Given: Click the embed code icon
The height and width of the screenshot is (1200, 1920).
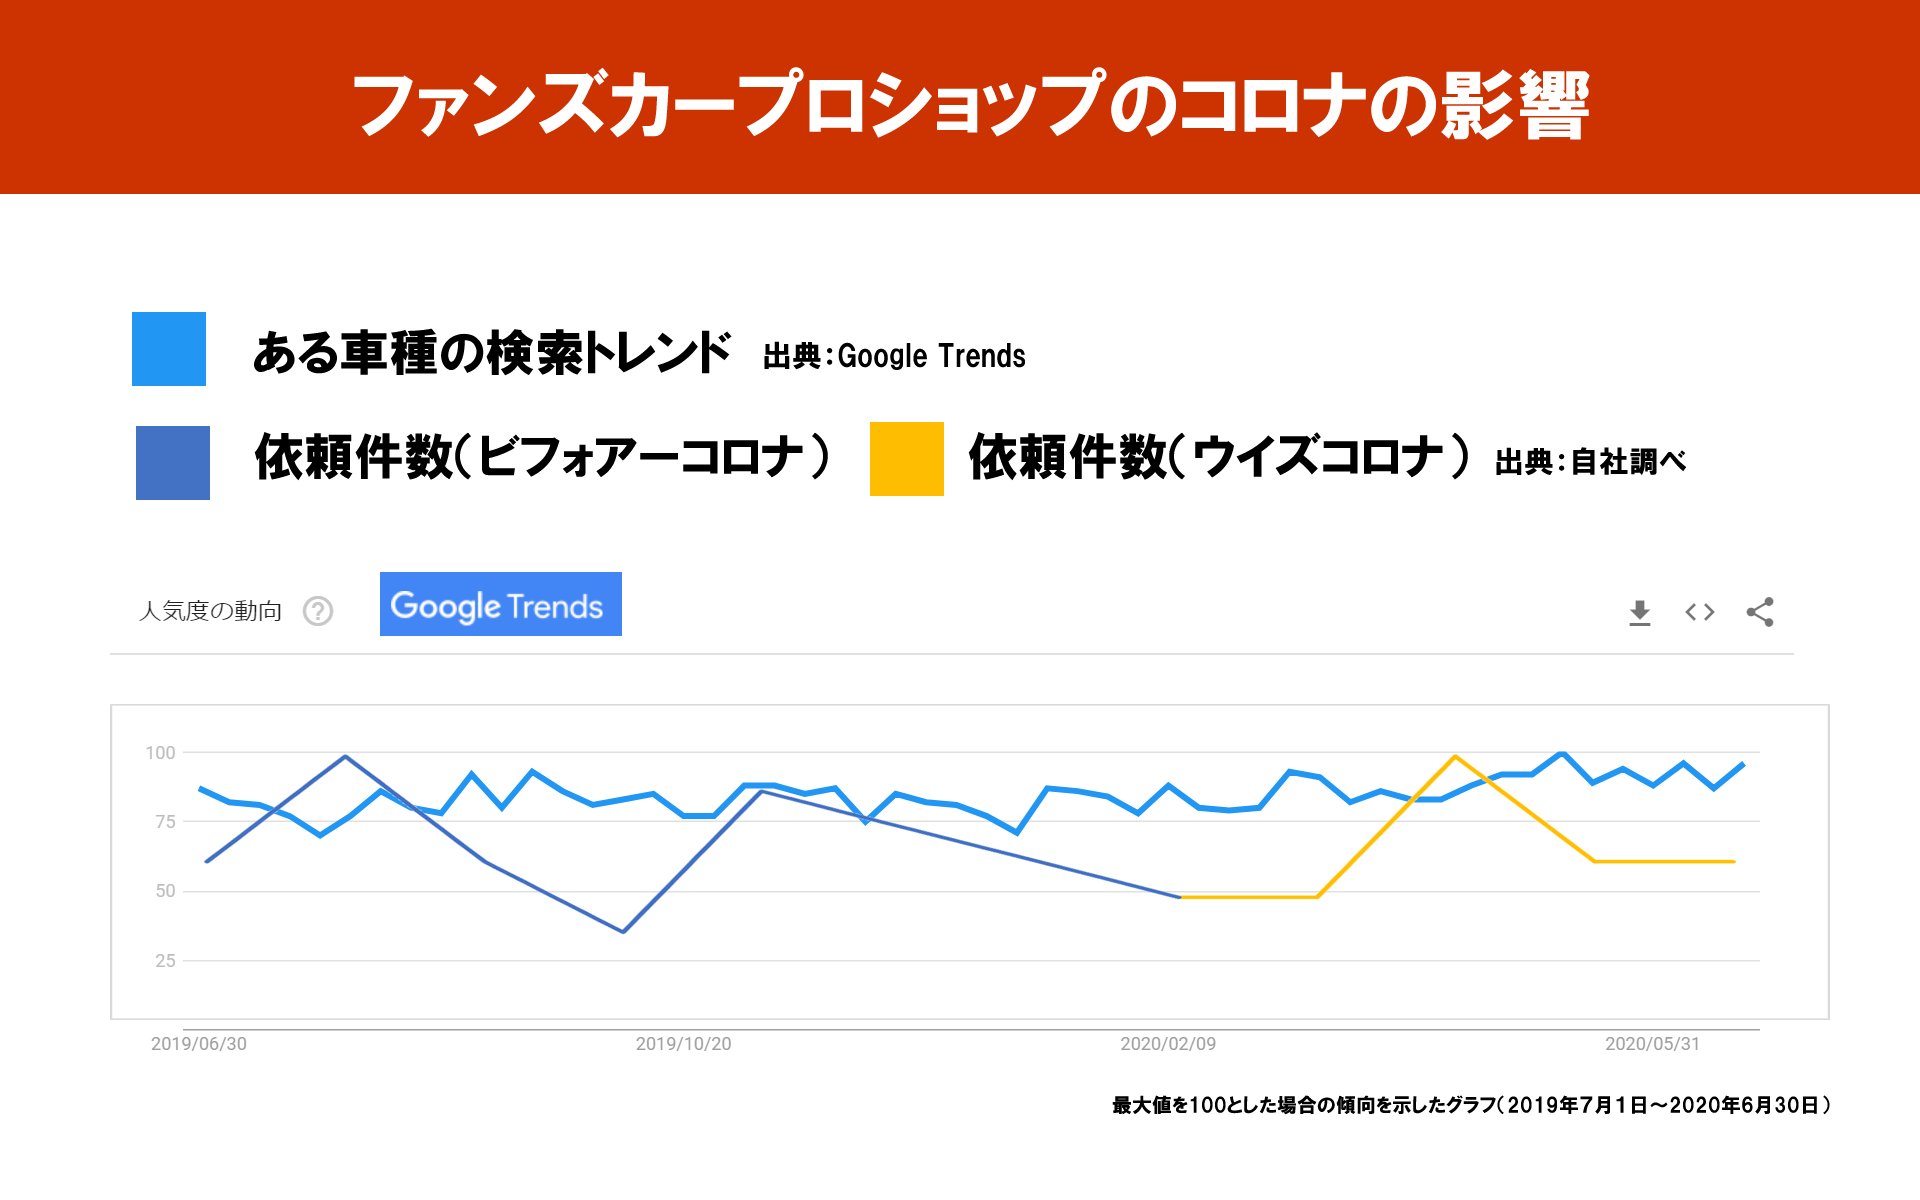Looking at the screenshot, I should click(1700, 612).
